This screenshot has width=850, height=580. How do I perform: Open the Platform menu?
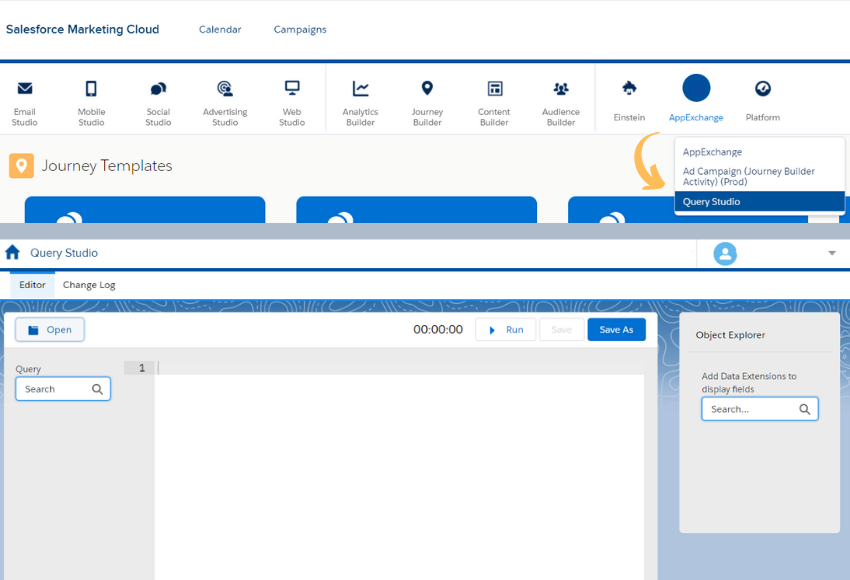[x=763, y=101]
